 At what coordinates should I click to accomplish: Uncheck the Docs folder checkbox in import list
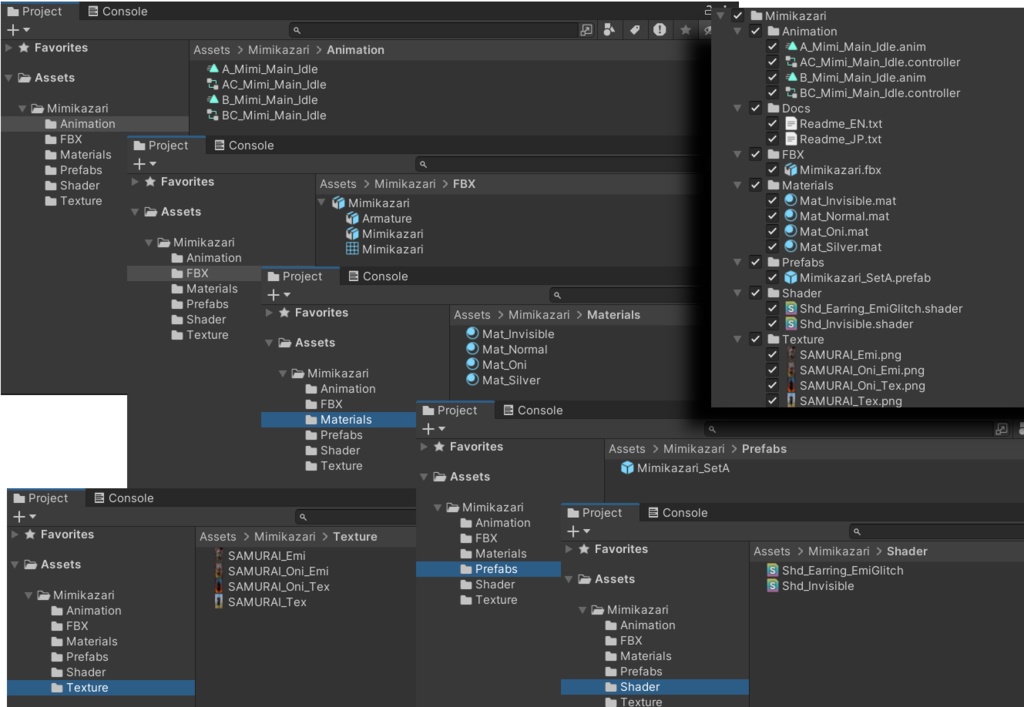click(756, 108)
